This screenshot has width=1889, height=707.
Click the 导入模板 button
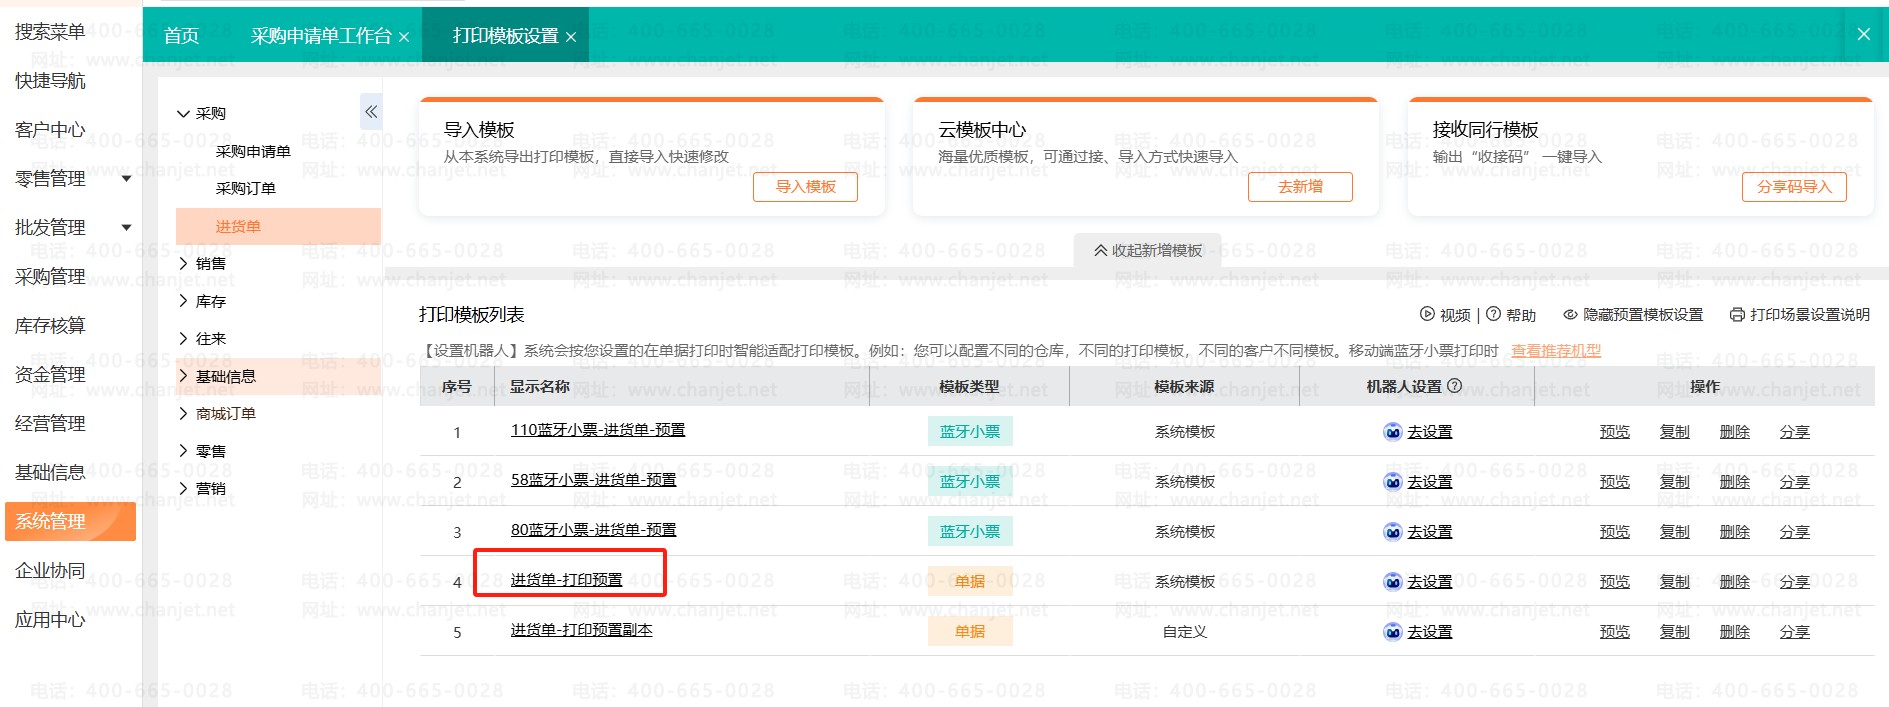[805, 187]
